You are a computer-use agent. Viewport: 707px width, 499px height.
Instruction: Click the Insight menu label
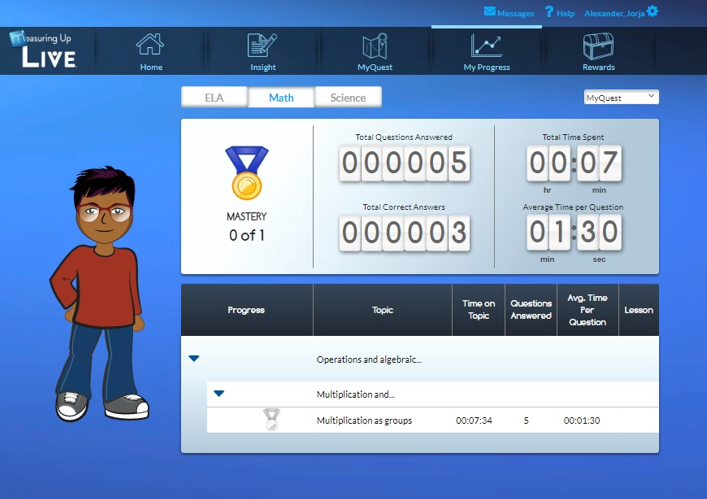[263, 67]
